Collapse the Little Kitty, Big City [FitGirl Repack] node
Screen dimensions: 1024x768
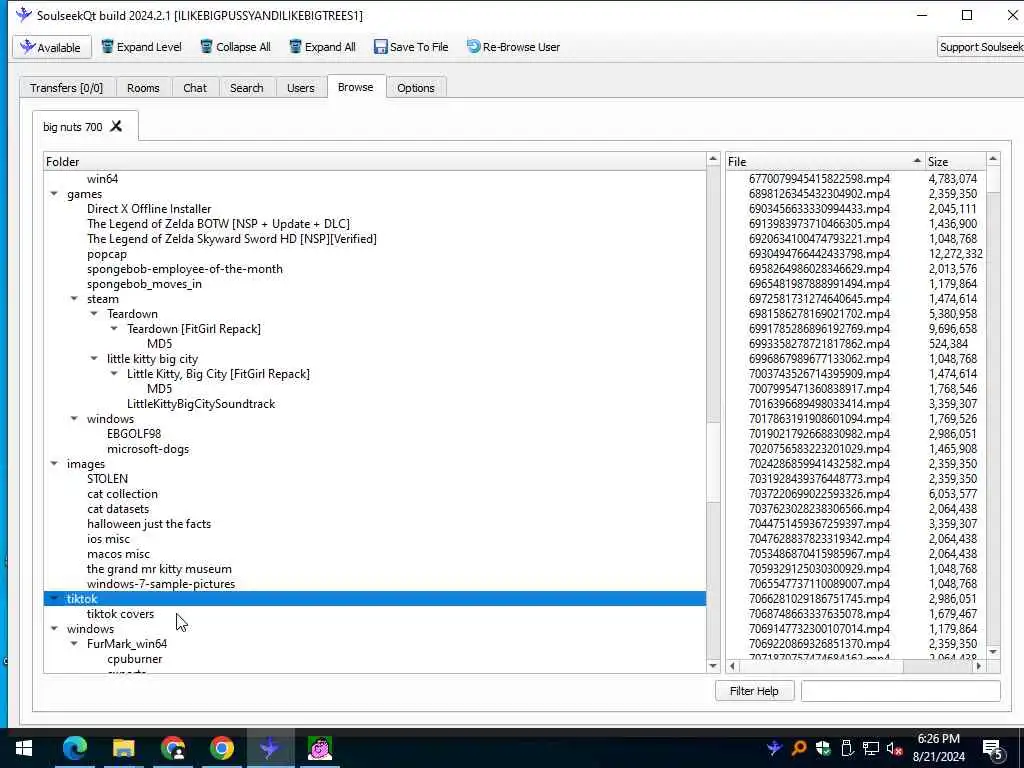coord(114,374)
